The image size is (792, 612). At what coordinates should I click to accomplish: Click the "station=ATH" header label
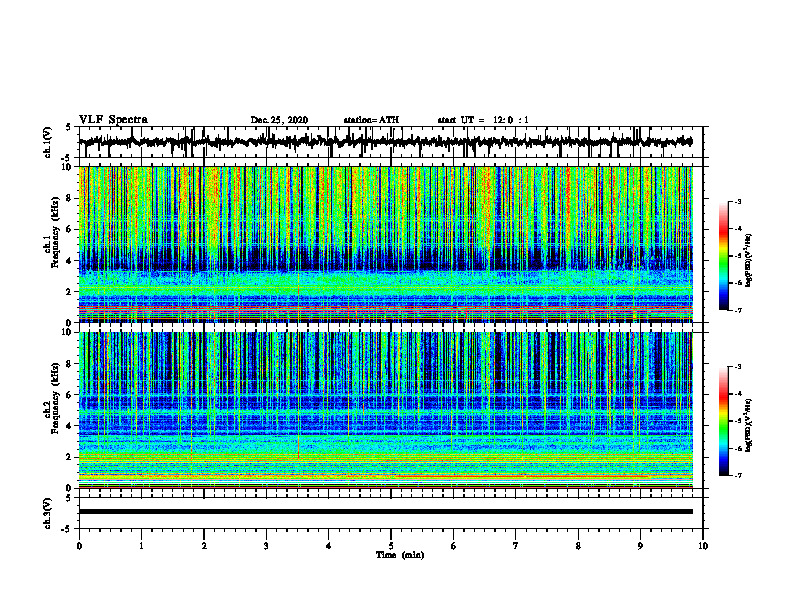tap(371, 120)
